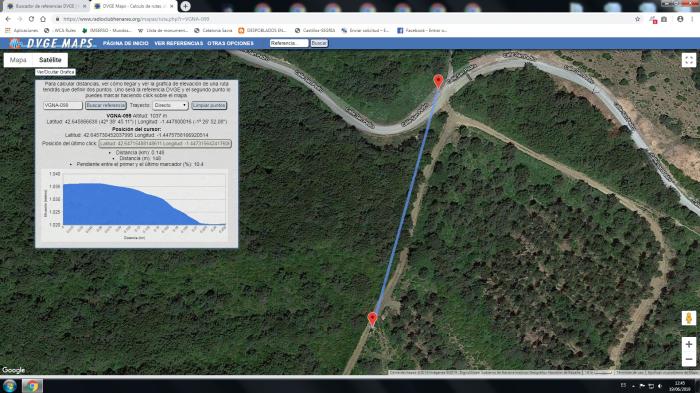The width and height of the screenshot is (700, 393).
Task: Zoom in with the plus button
Action: [689, 344]
